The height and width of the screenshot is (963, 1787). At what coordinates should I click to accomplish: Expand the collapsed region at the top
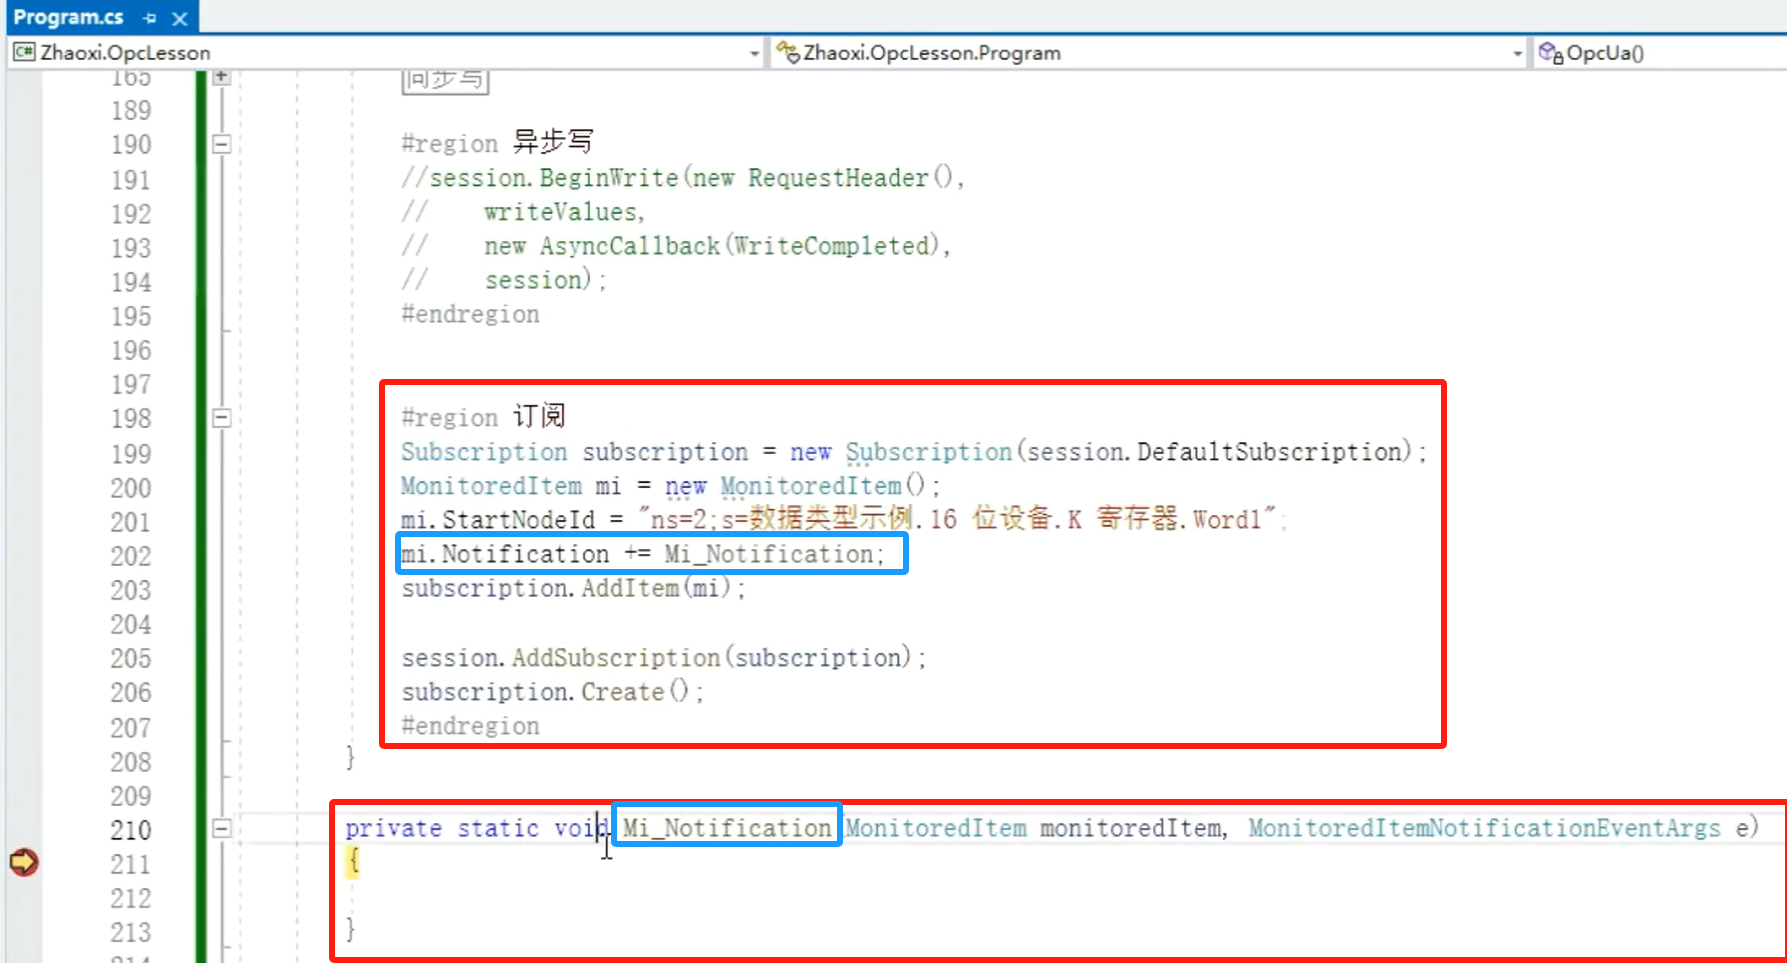tap(222, 77)
